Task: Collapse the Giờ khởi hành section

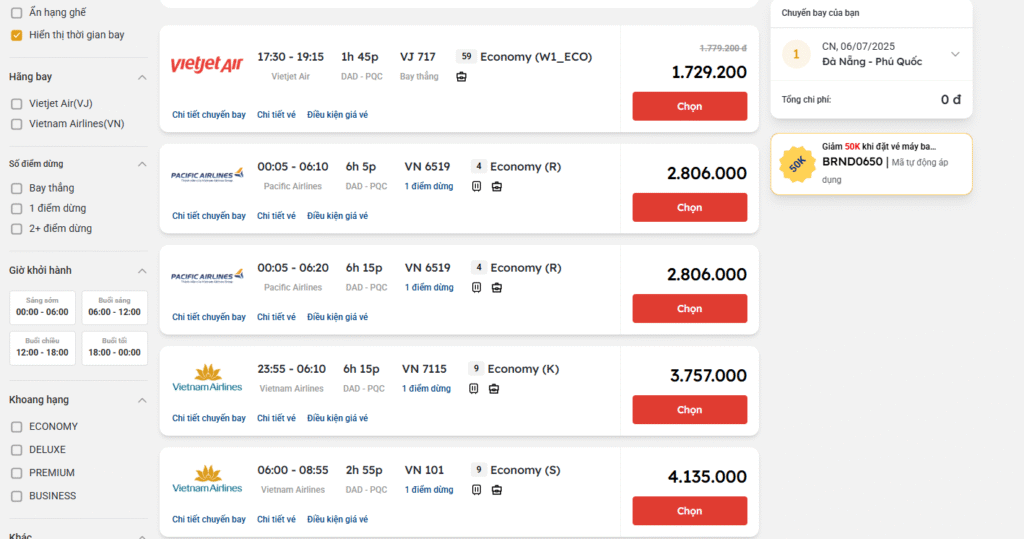Action: pyautogui.click(x=142, y=271)
